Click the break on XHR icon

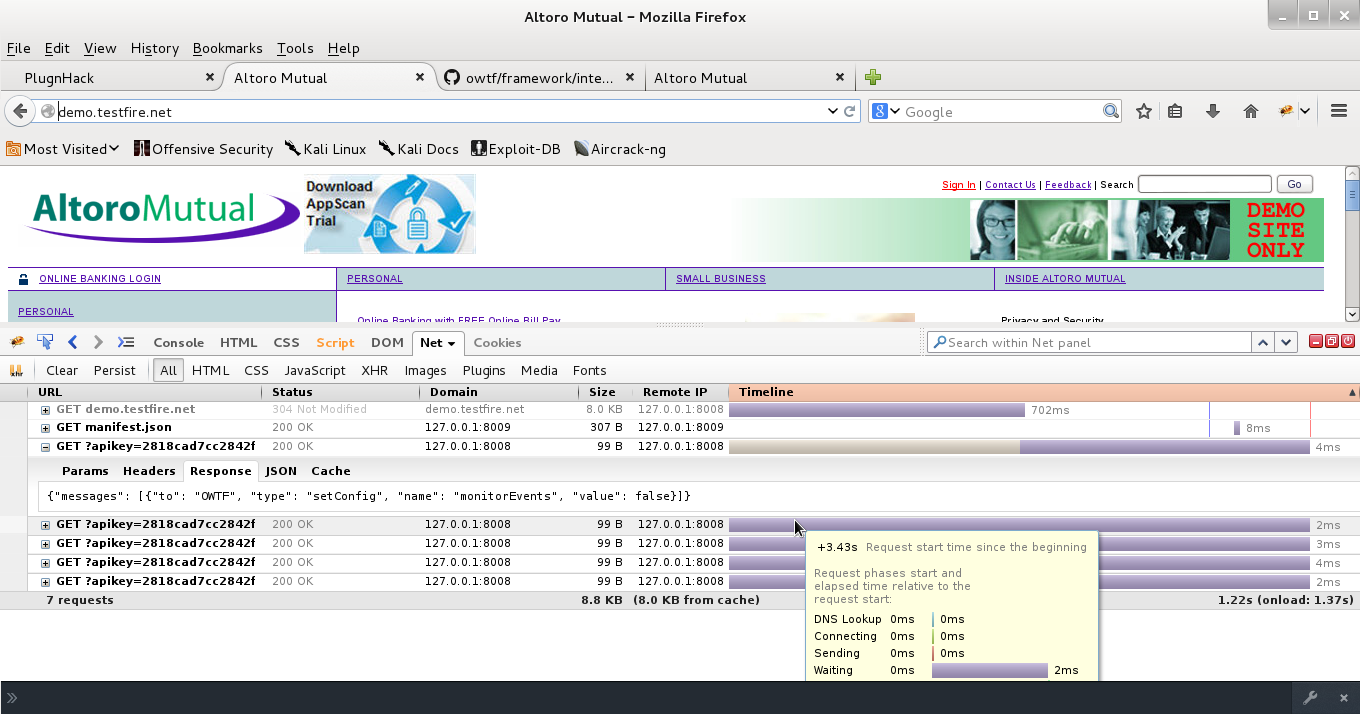(x=16, y=370)
